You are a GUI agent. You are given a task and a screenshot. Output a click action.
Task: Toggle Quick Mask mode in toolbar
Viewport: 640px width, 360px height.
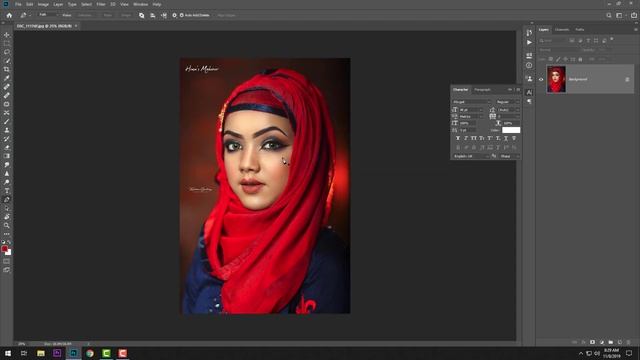[x=7, y=261]
